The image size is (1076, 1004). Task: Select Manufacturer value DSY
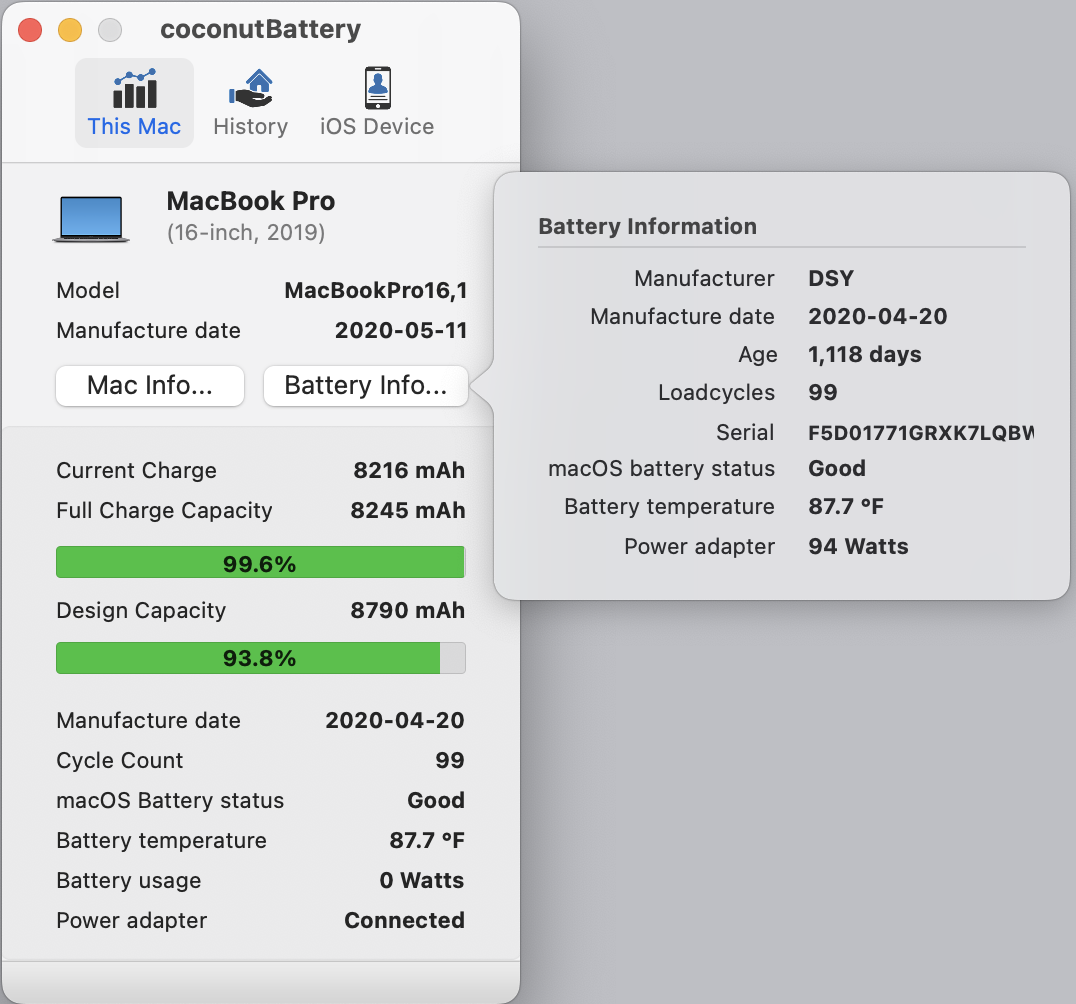tap(831, 279)
